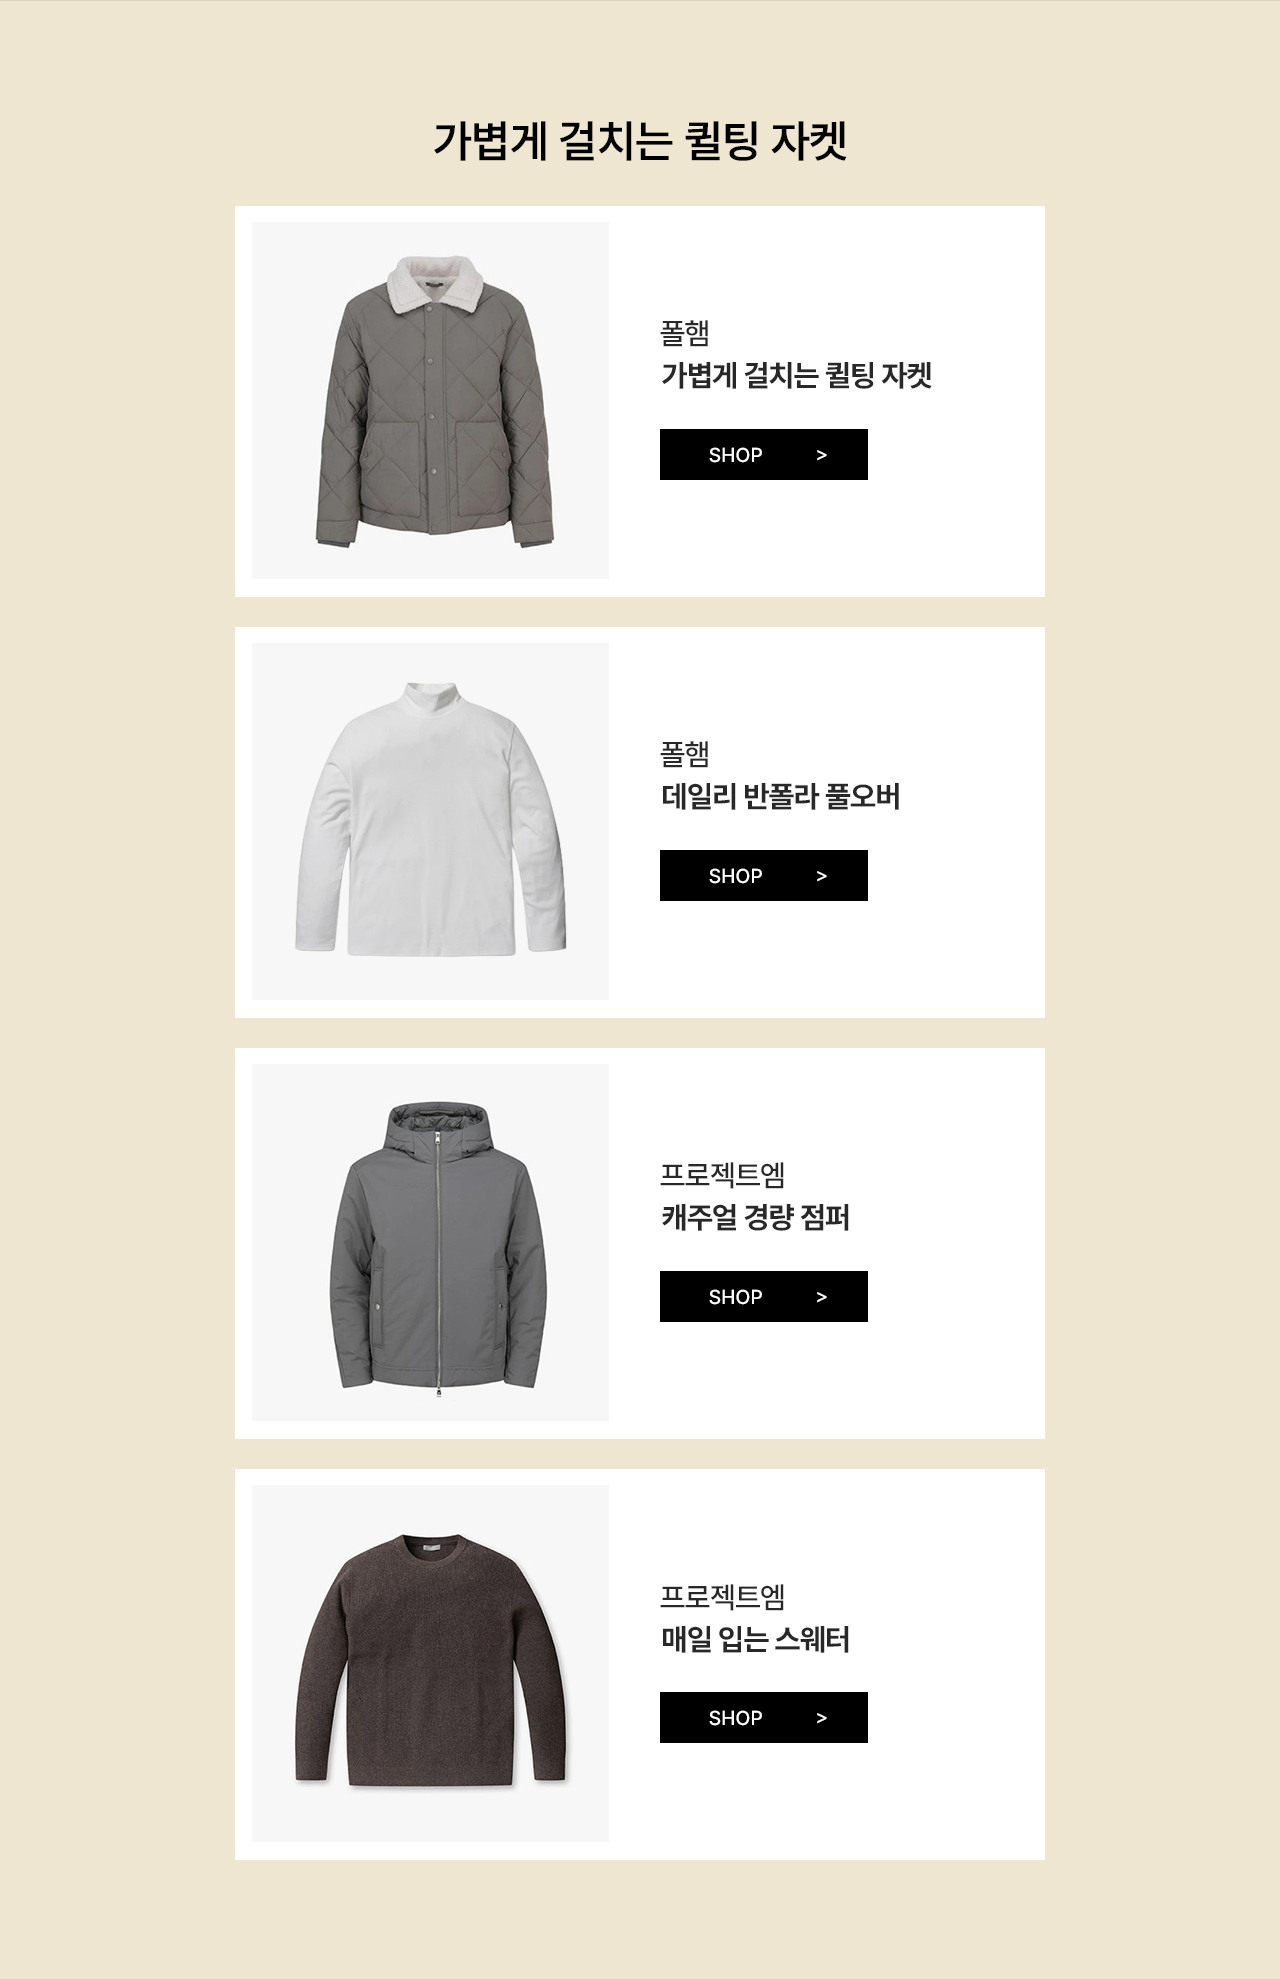The width and height of the screenshot is (1280, 1979).
Task: Select the product title 가볍게 걸치는 퀼팅 자켓 in the first card
Action: (797, 376)
